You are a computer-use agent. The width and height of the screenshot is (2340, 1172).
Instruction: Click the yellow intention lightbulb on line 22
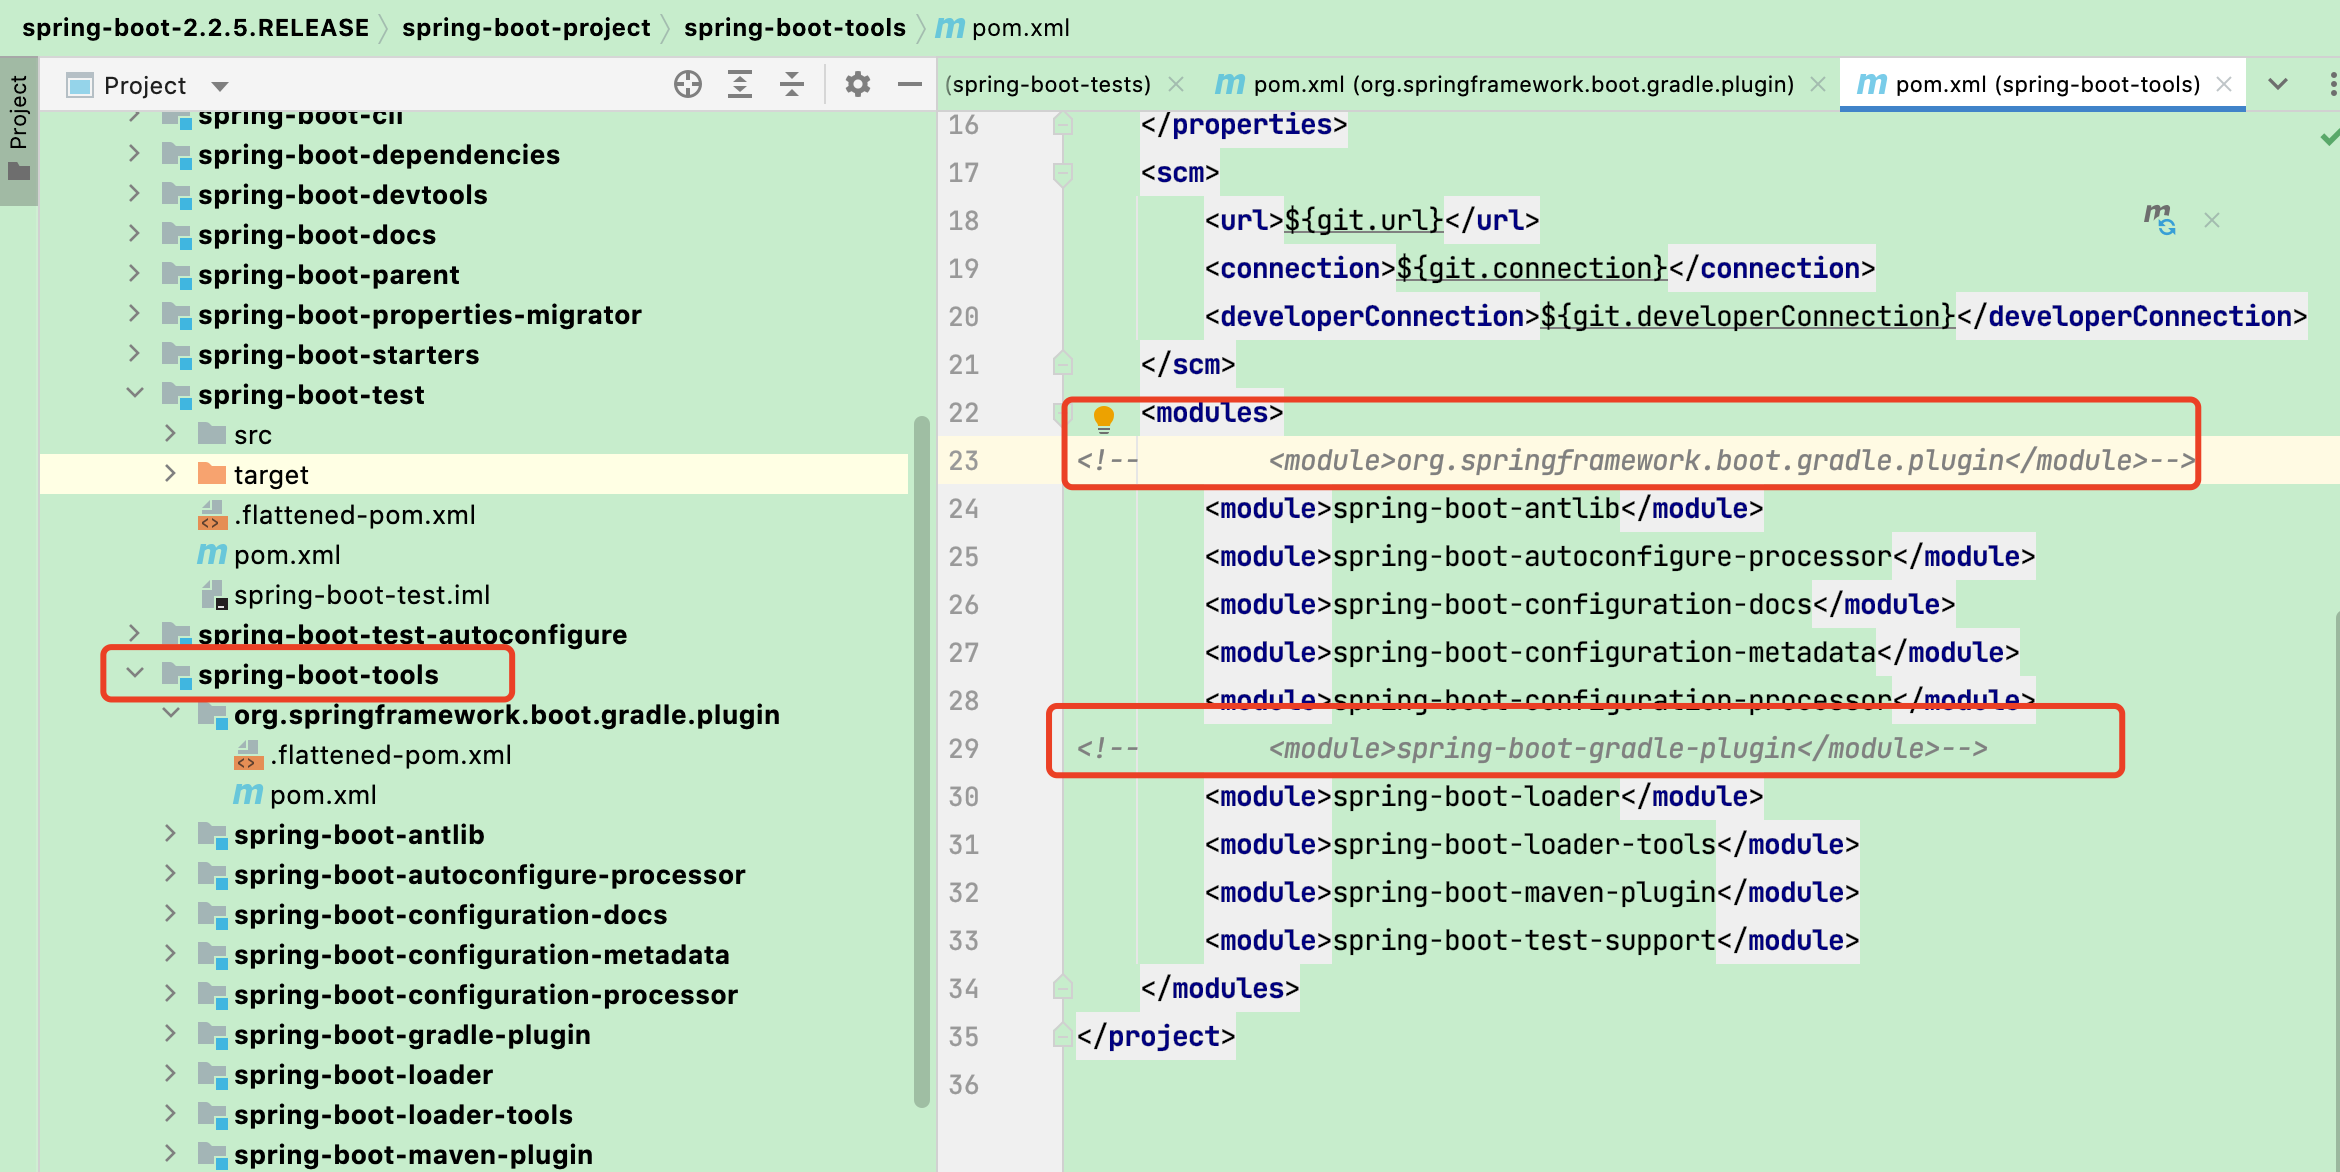click(1103, 416)
